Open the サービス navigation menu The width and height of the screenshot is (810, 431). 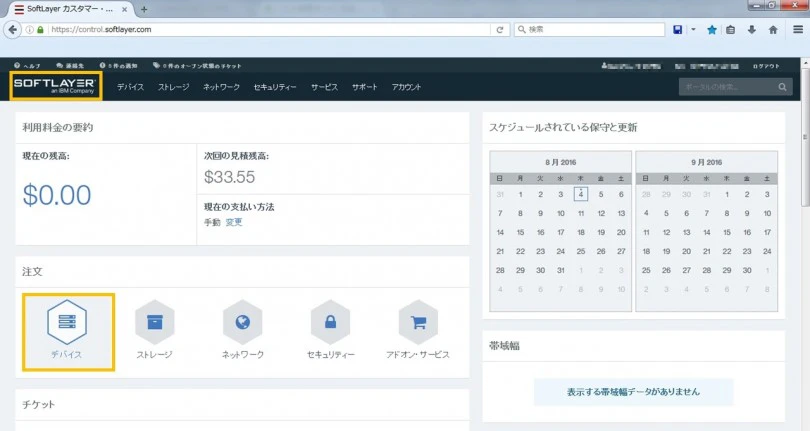pos(324,87)
